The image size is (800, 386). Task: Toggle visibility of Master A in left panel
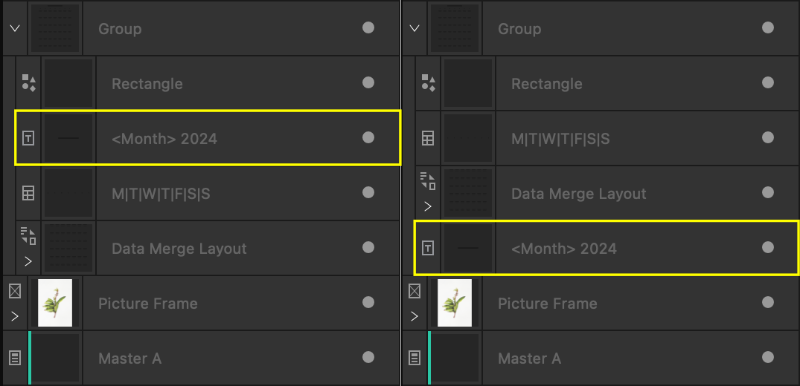368,357
